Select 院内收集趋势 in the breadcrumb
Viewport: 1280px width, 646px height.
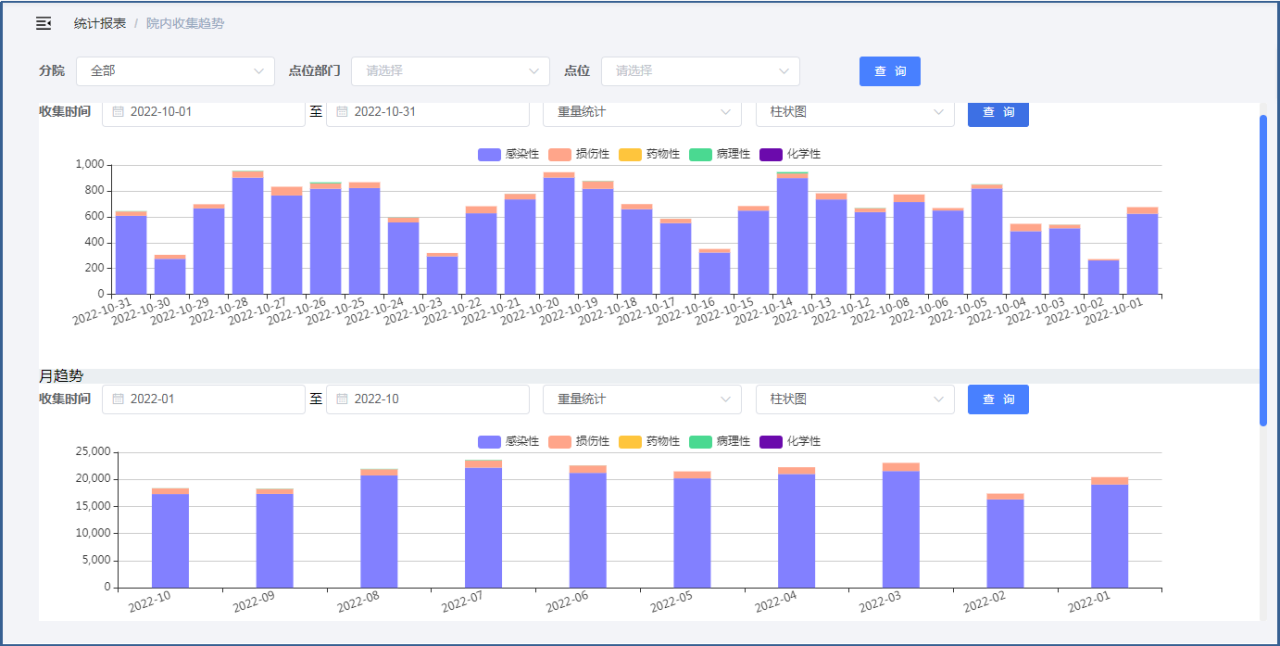tap(185, 22)
